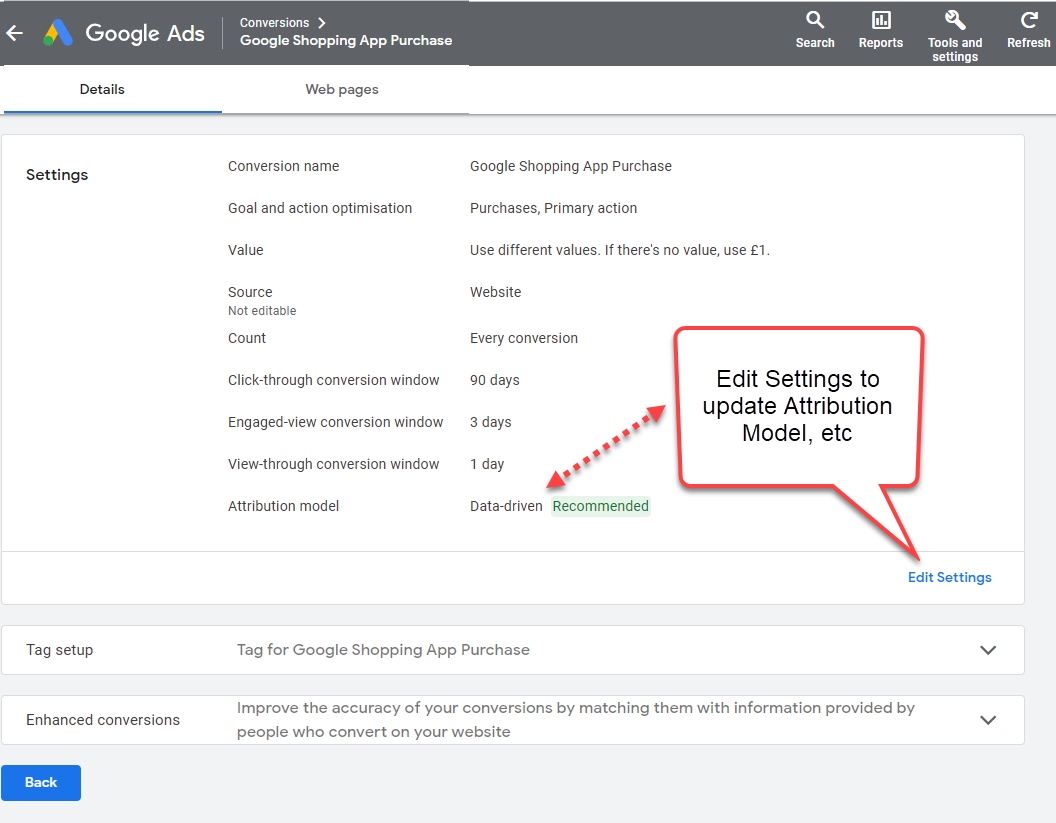This screenshot has width=1056, height=823.
Task: Click the back arrow in the header
Action: tap(15, 33)
